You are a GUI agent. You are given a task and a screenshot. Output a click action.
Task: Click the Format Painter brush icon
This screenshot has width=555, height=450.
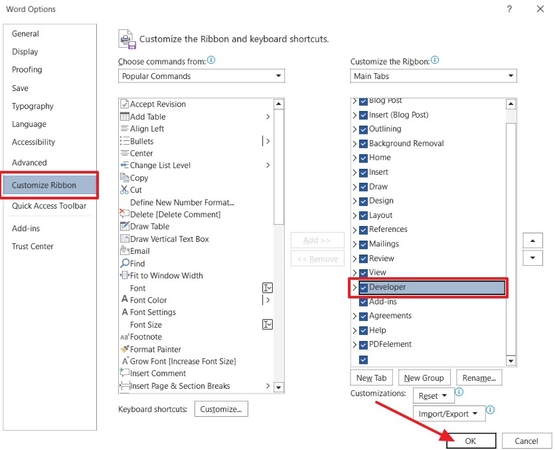[125, 349]
